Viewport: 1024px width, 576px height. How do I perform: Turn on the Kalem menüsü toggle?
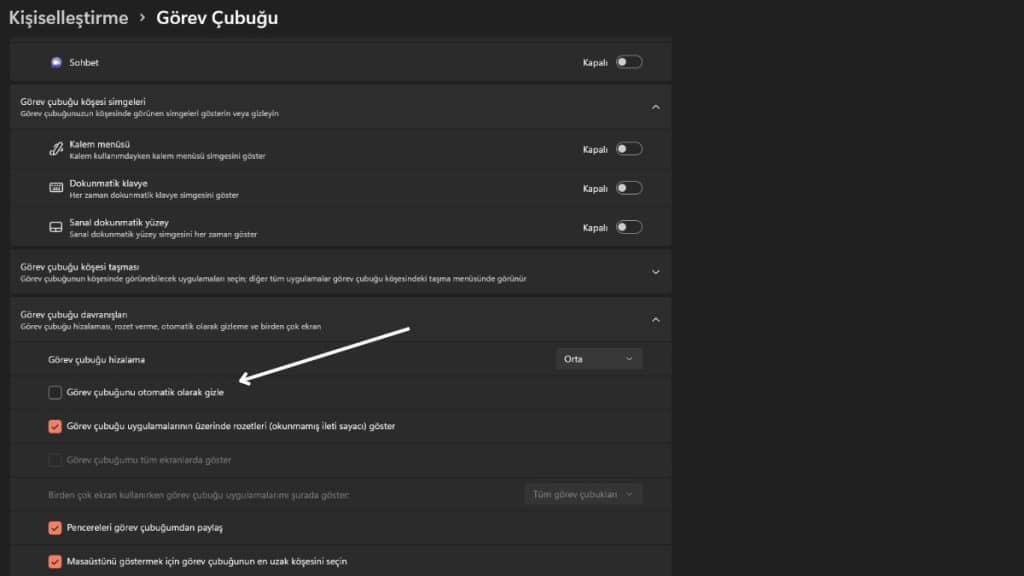pos(629,147)
